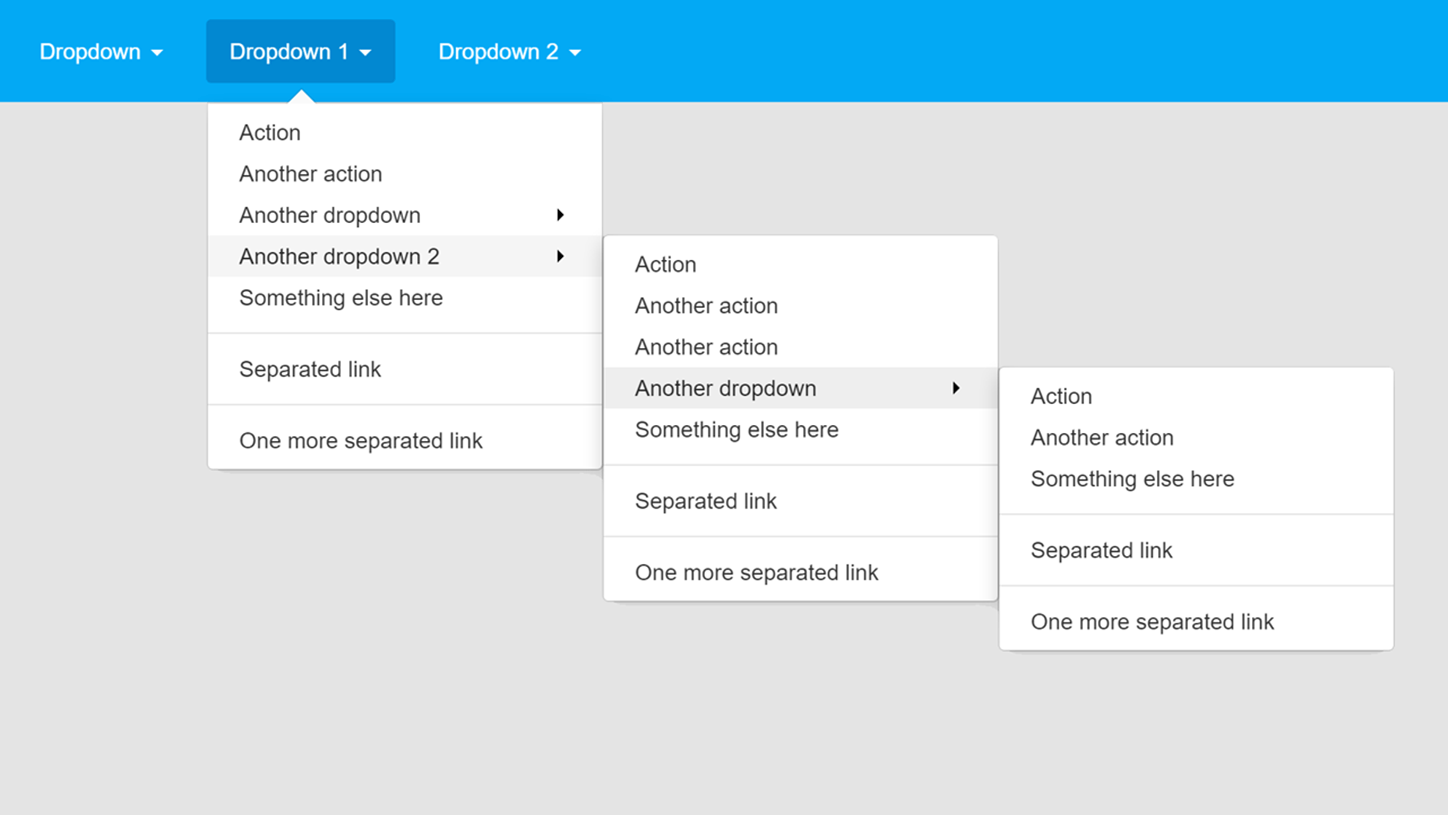
Task: Select Action in the first dropdown menu
Action: [269, 132]
